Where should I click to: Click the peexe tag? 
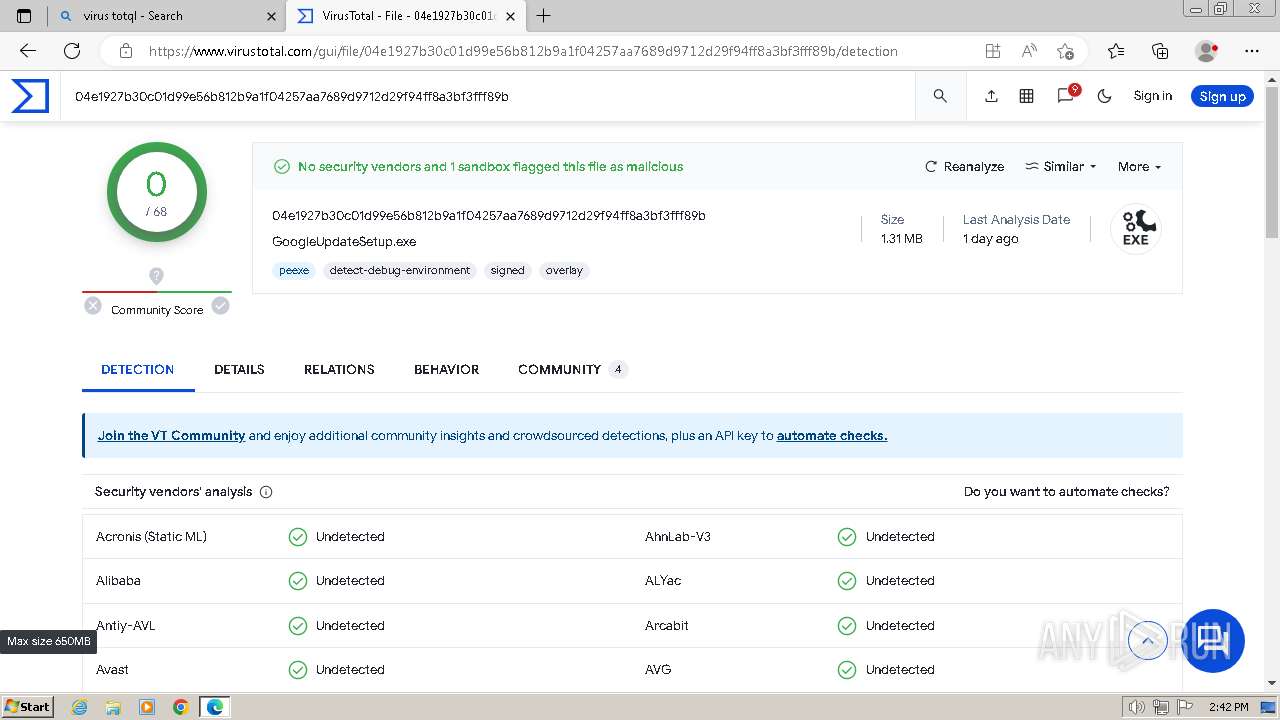click(294, 270)
